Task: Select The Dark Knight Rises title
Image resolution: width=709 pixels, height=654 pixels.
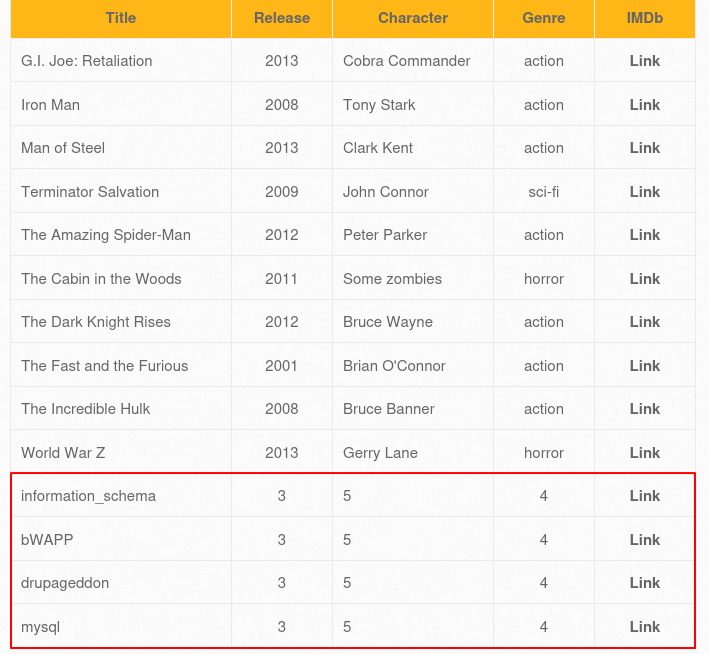Action: click(x=96, y=322)
